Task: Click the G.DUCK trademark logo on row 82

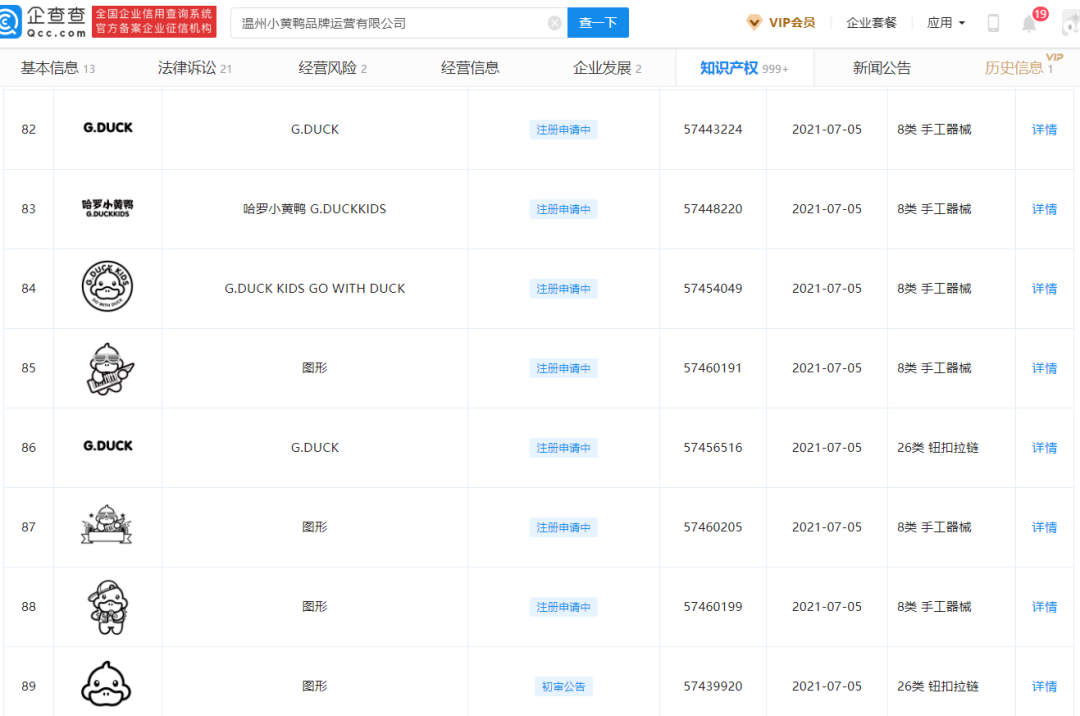Action: [x=108, y=129]
